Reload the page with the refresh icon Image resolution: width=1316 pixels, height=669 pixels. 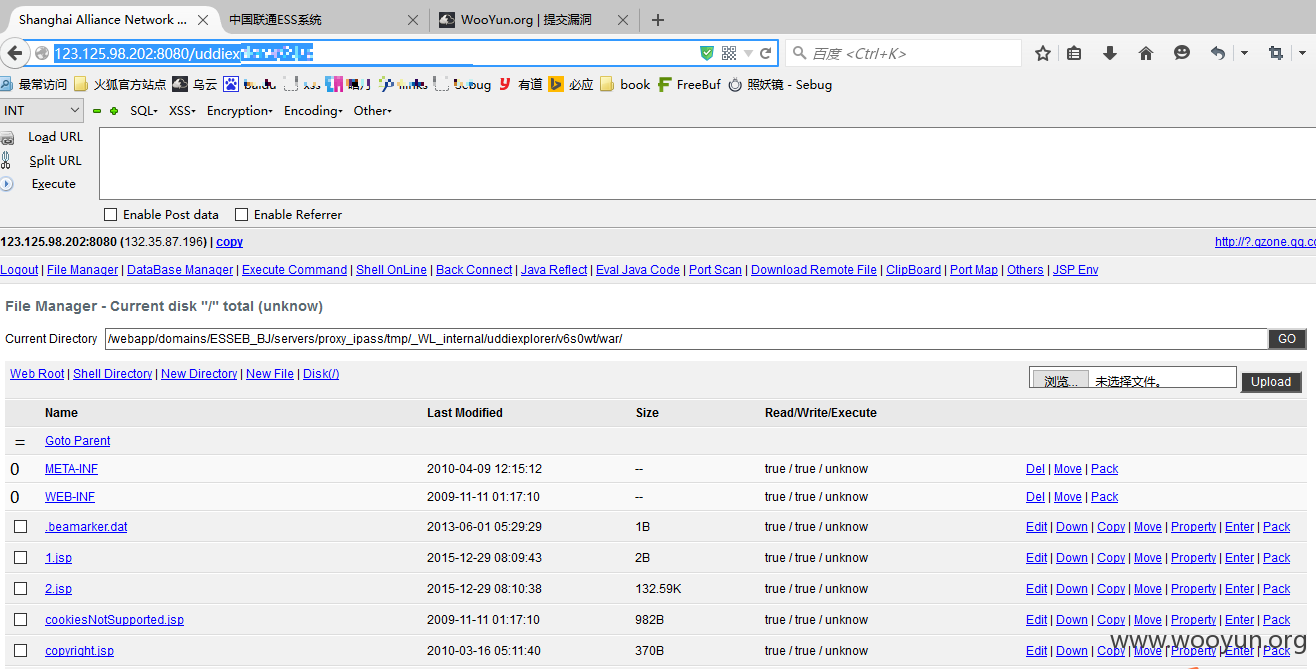[766, 53]
